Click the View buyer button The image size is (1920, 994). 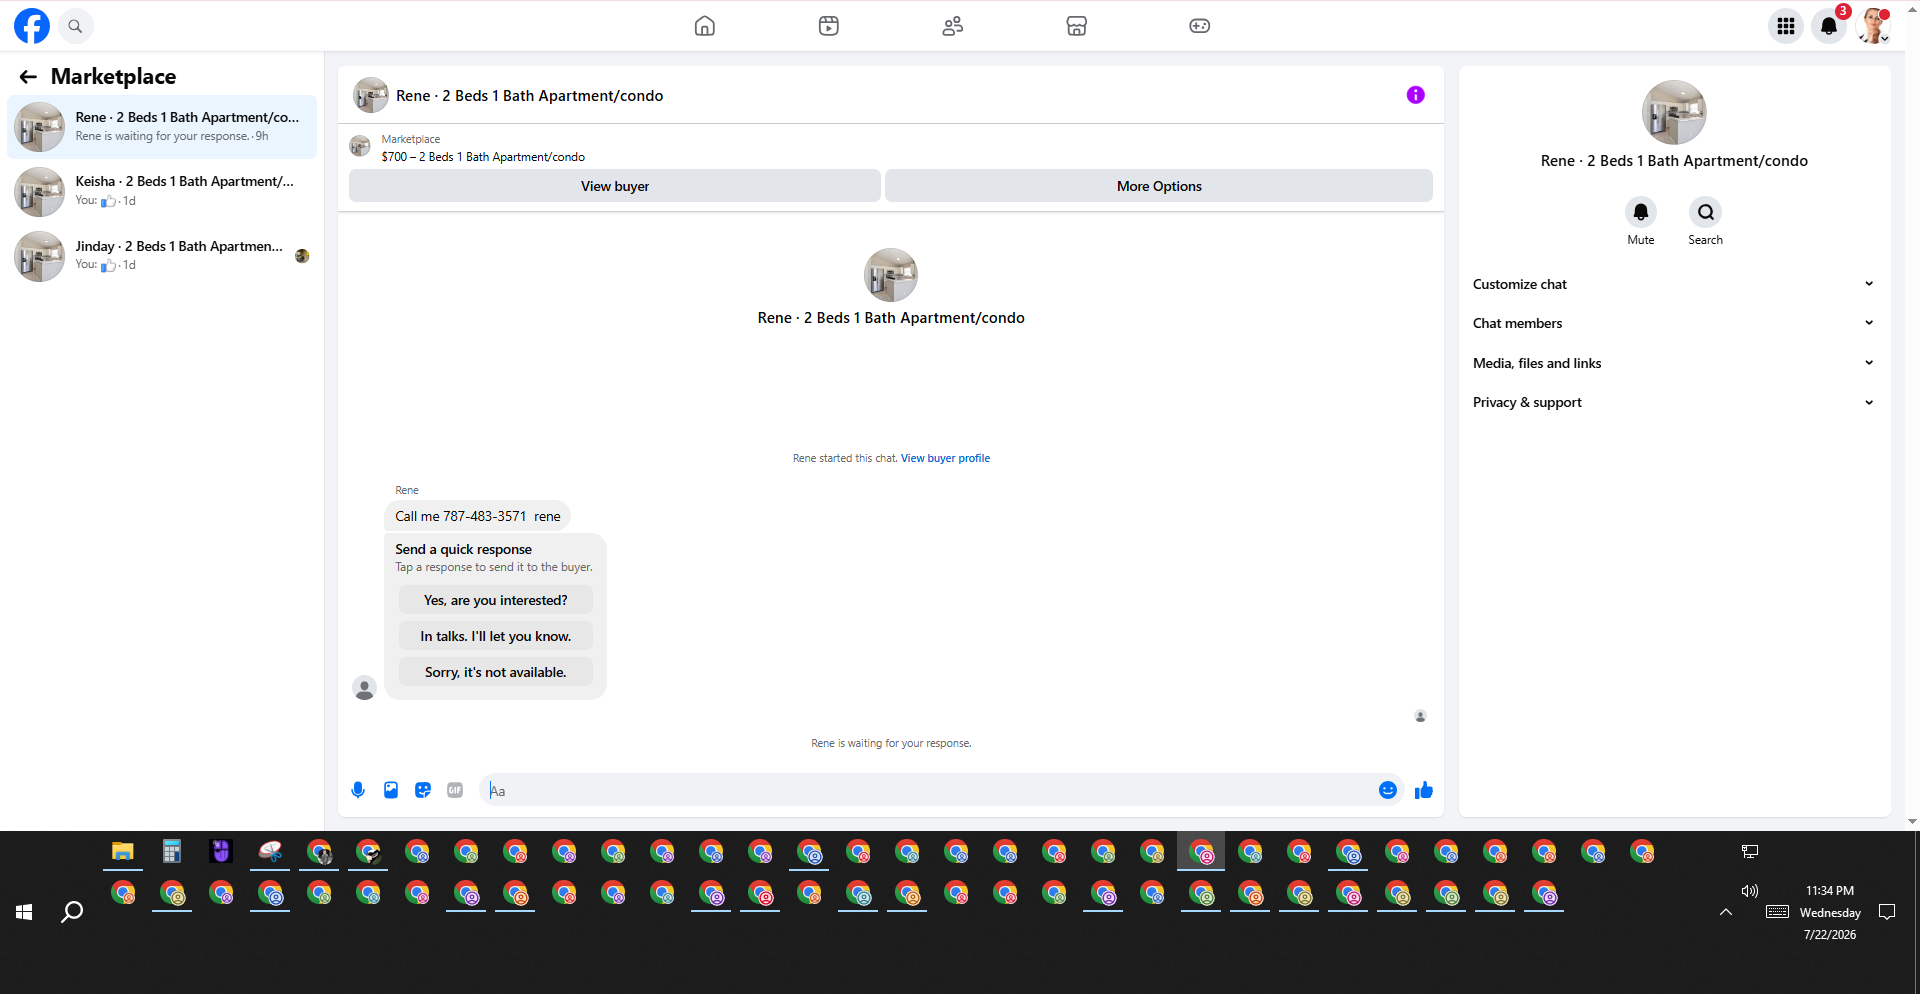615,186
